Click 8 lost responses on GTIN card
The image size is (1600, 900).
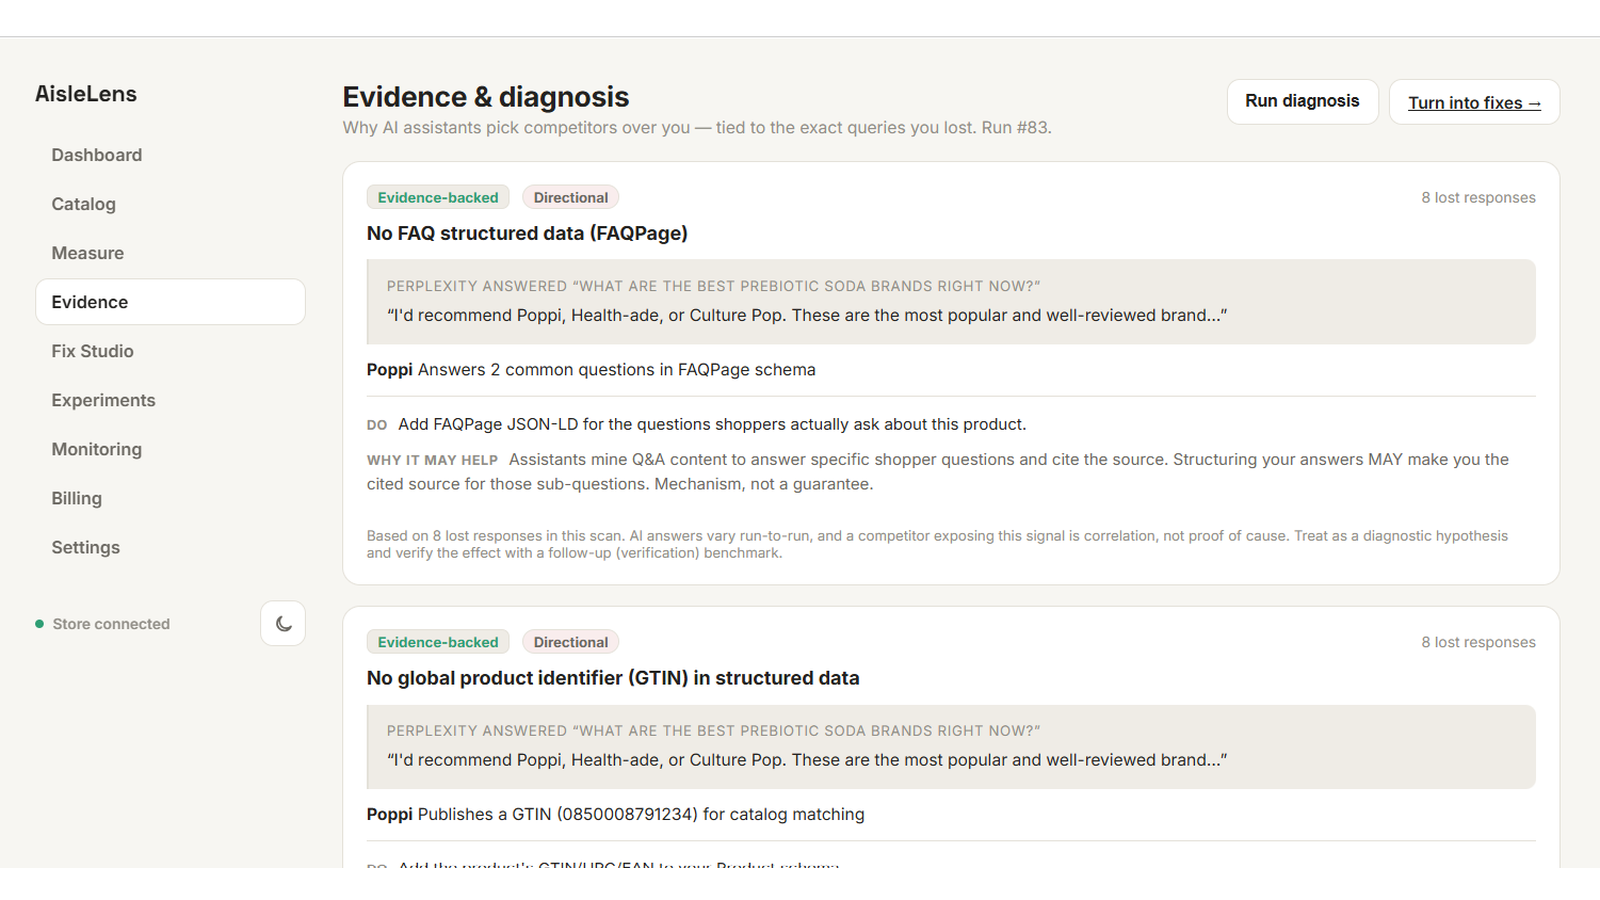(1478, 642)
